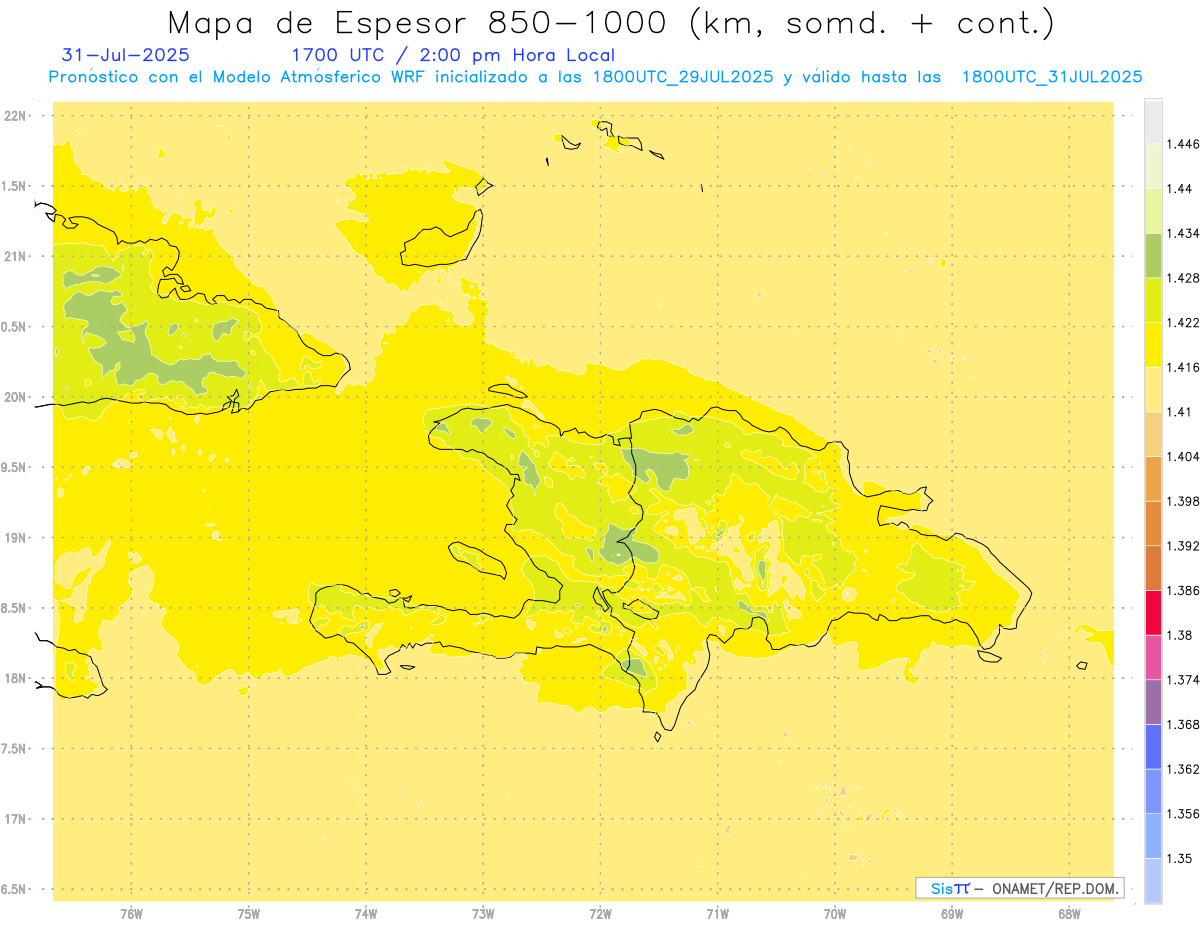Click the 68W longitude axis label
The width and height of the screenshot is (1200, 927).
[x=1069, y=914]
